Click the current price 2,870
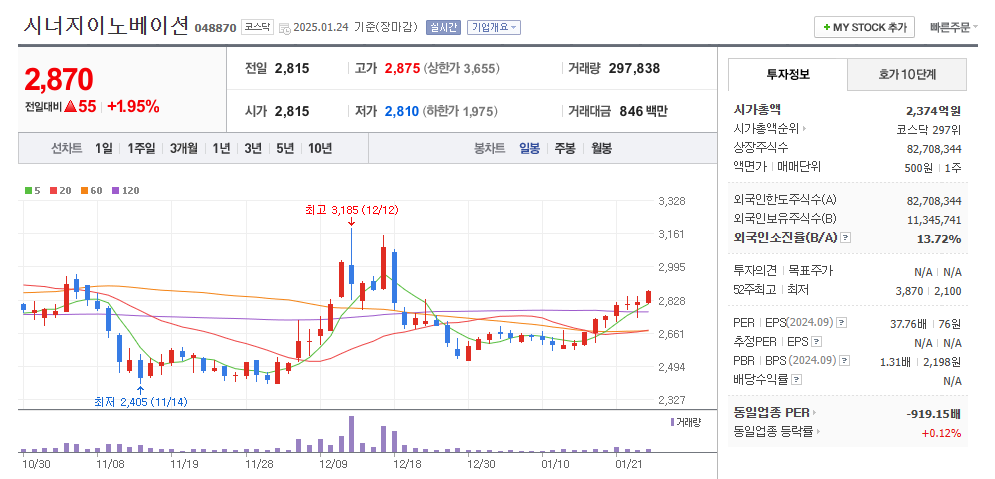 (x=59, y=79)
